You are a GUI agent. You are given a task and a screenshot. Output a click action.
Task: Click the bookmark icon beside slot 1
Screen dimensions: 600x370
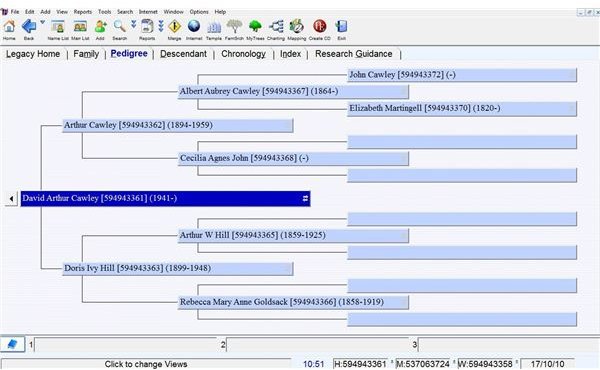click(12, 344)
